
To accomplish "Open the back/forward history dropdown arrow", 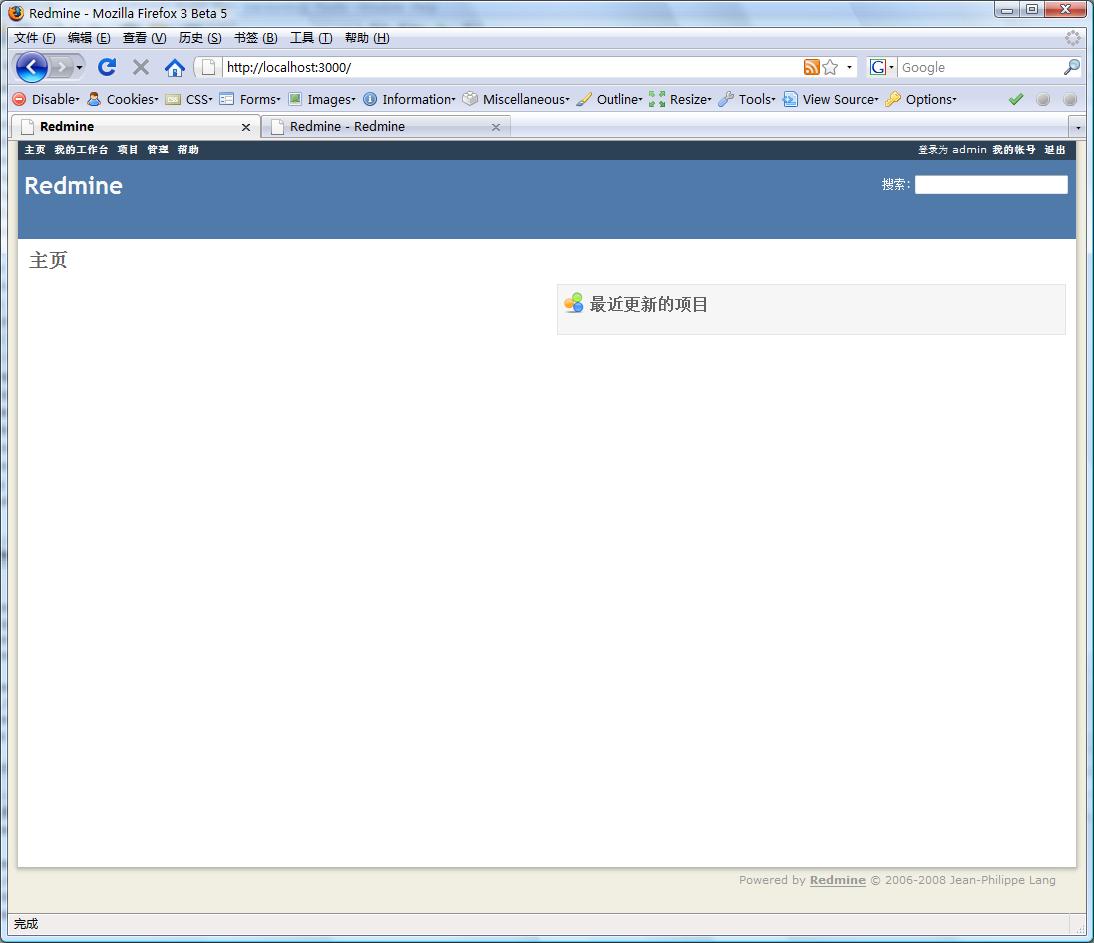I will pos(80,68).
